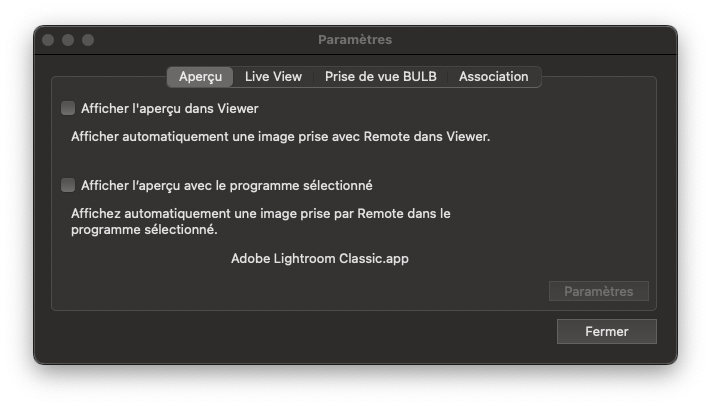Close the dialog with the Fermer button
The image size is (711, 406).
606,332
